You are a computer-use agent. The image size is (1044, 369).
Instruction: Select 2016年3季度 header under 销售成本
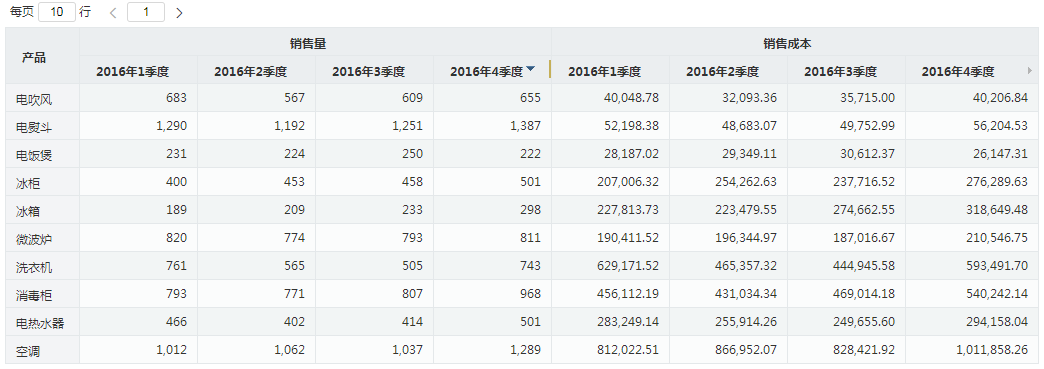(840, 72)
